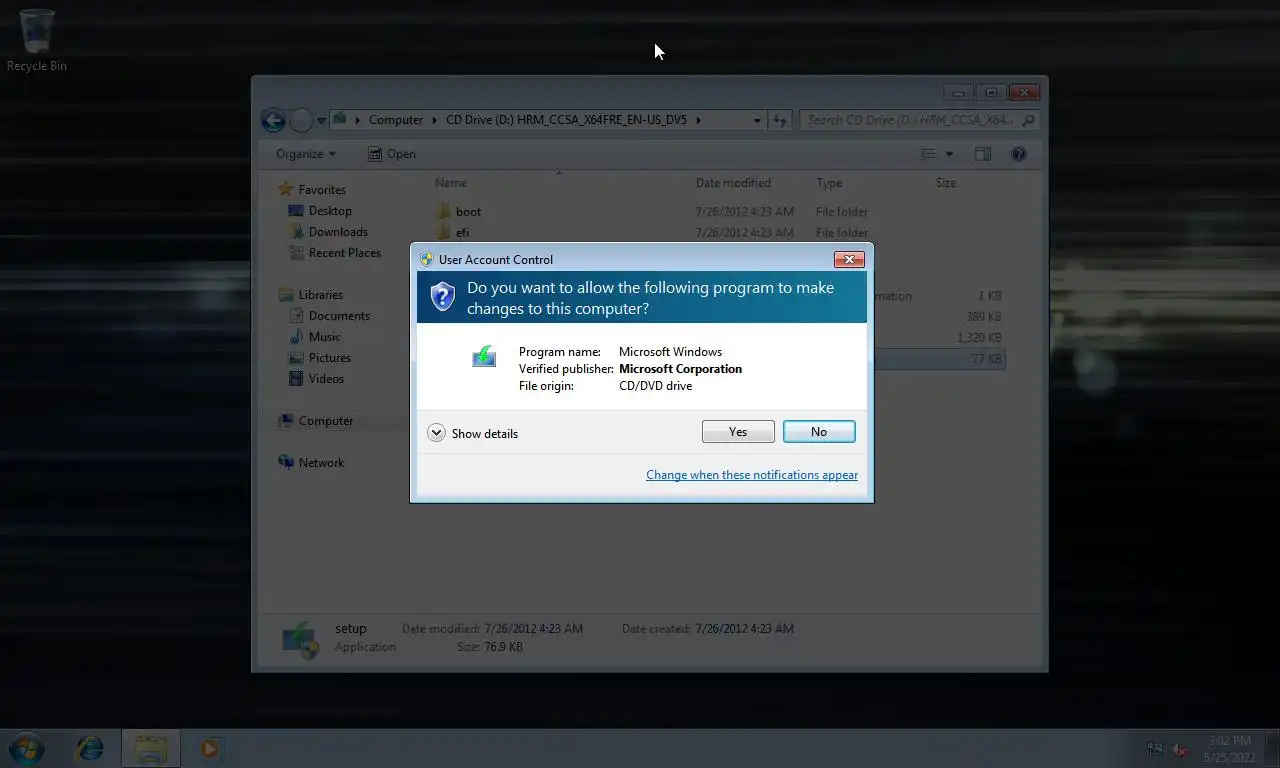Image resolution: width=1280 pixels, height=768 pixels.
Task: Open 'Change when these notifications appear' link
Action: coord(752,475)
